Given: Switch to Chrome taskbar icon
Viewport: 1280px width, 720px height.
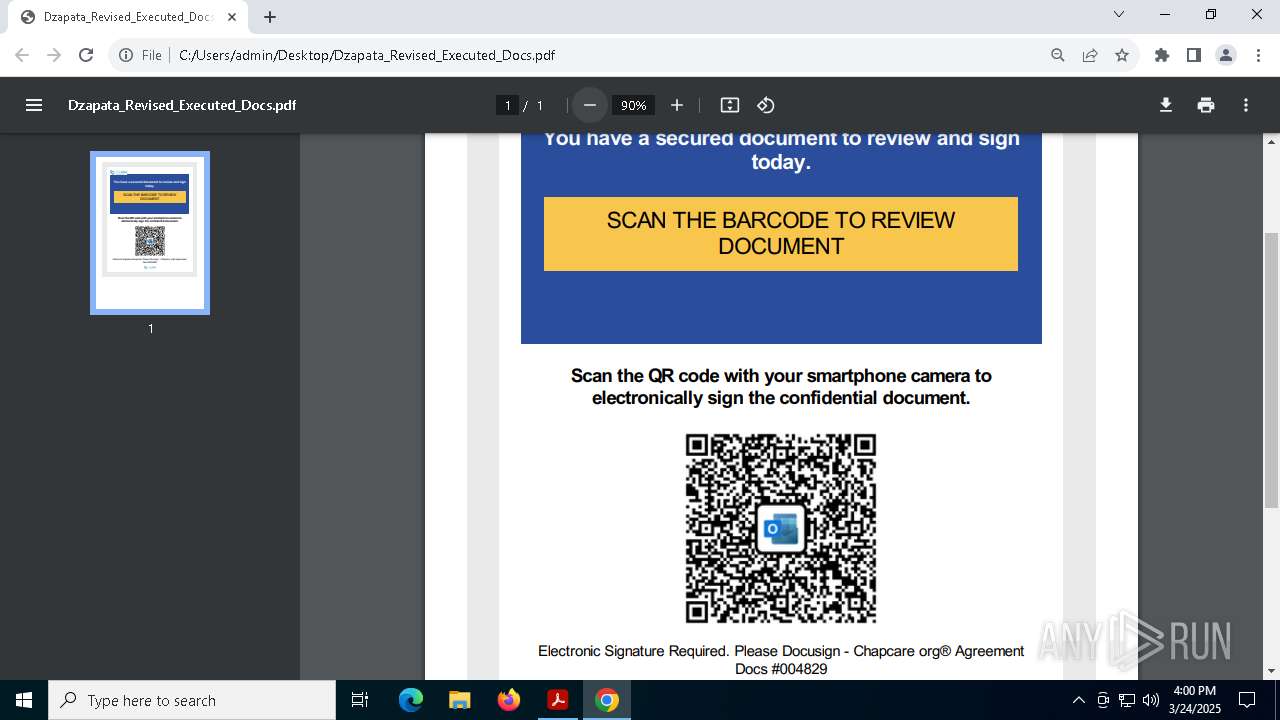Looking at the screenshot, I should (606, 700).
